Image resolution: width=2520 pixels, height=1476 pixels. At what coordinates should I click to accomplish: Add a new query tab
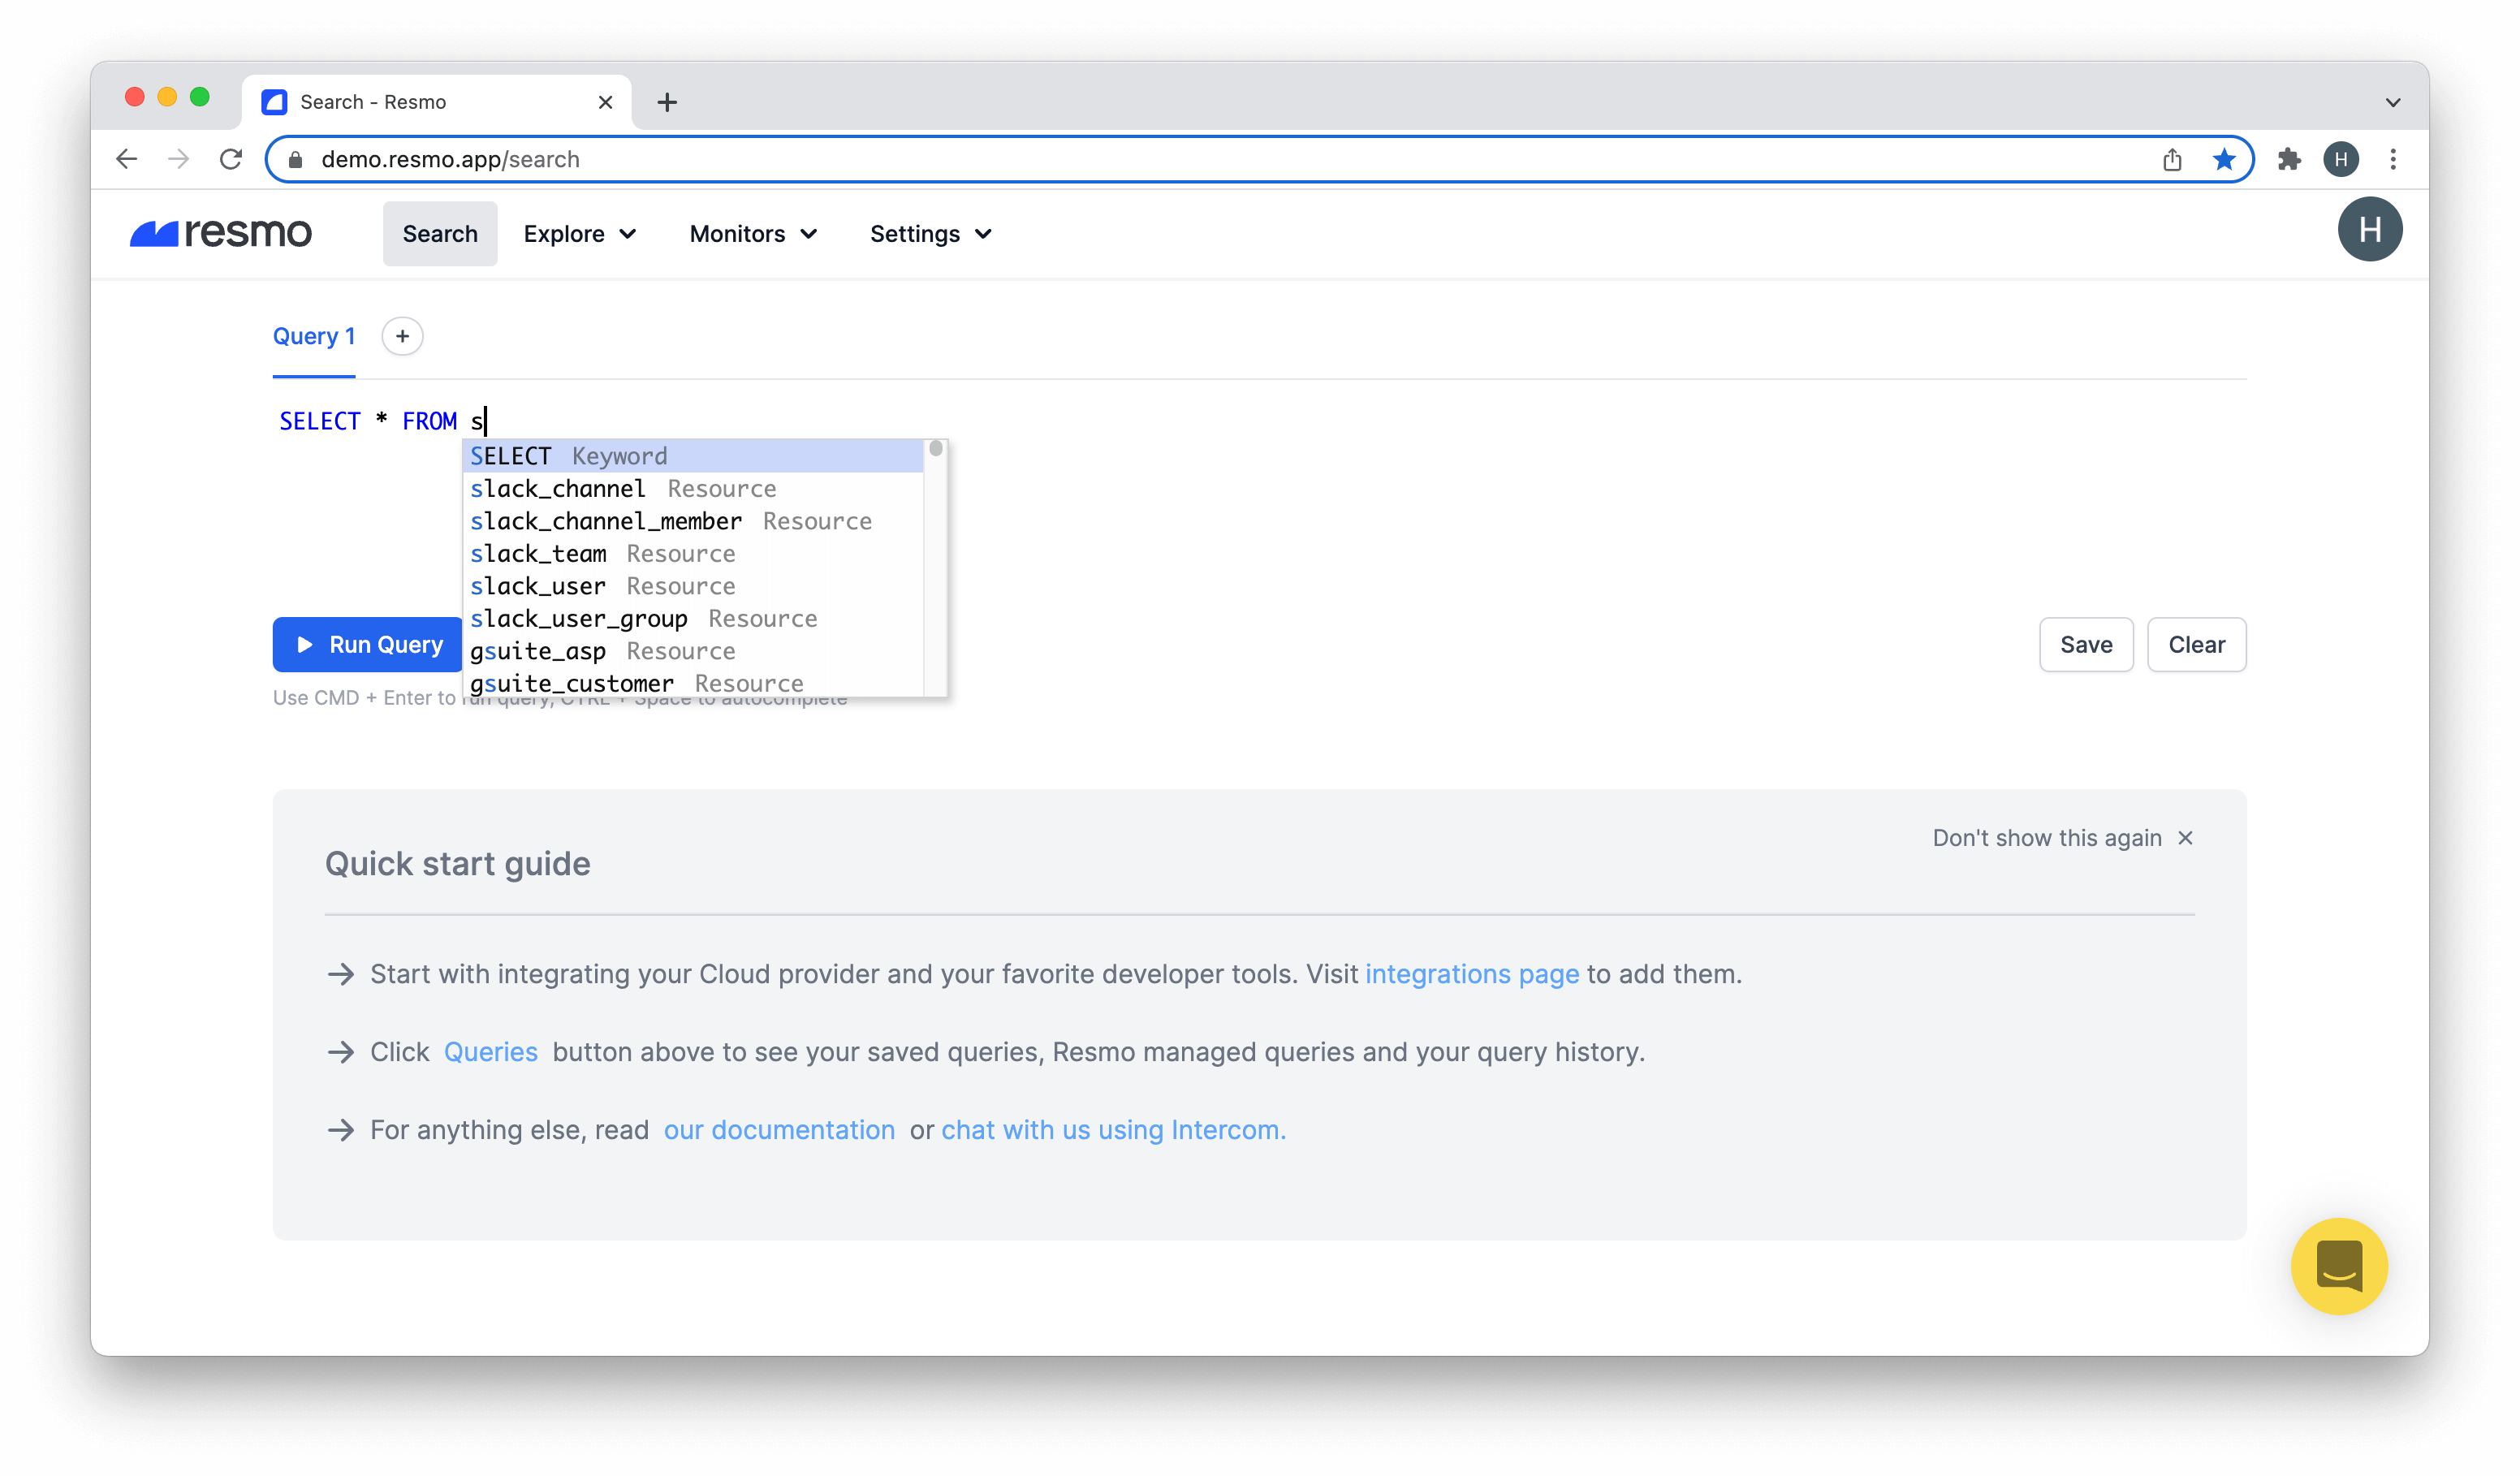coord(402,336)
